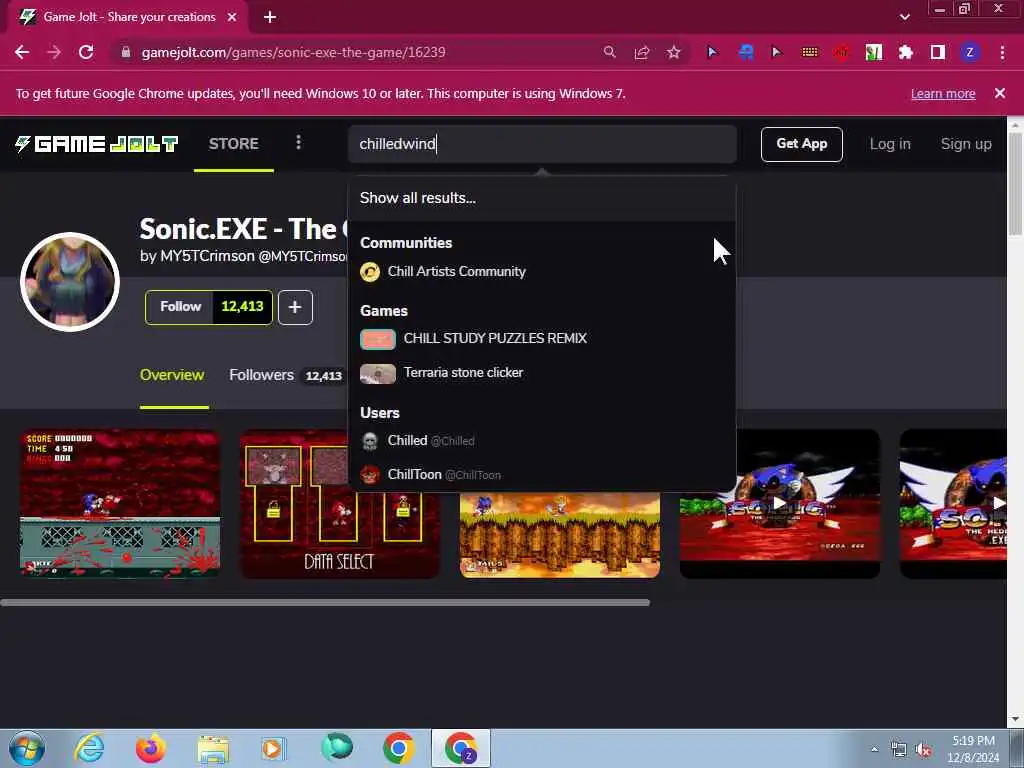1024x768 pixels.
Task: Go back to previous page
Action: click(x=22, y=52)
